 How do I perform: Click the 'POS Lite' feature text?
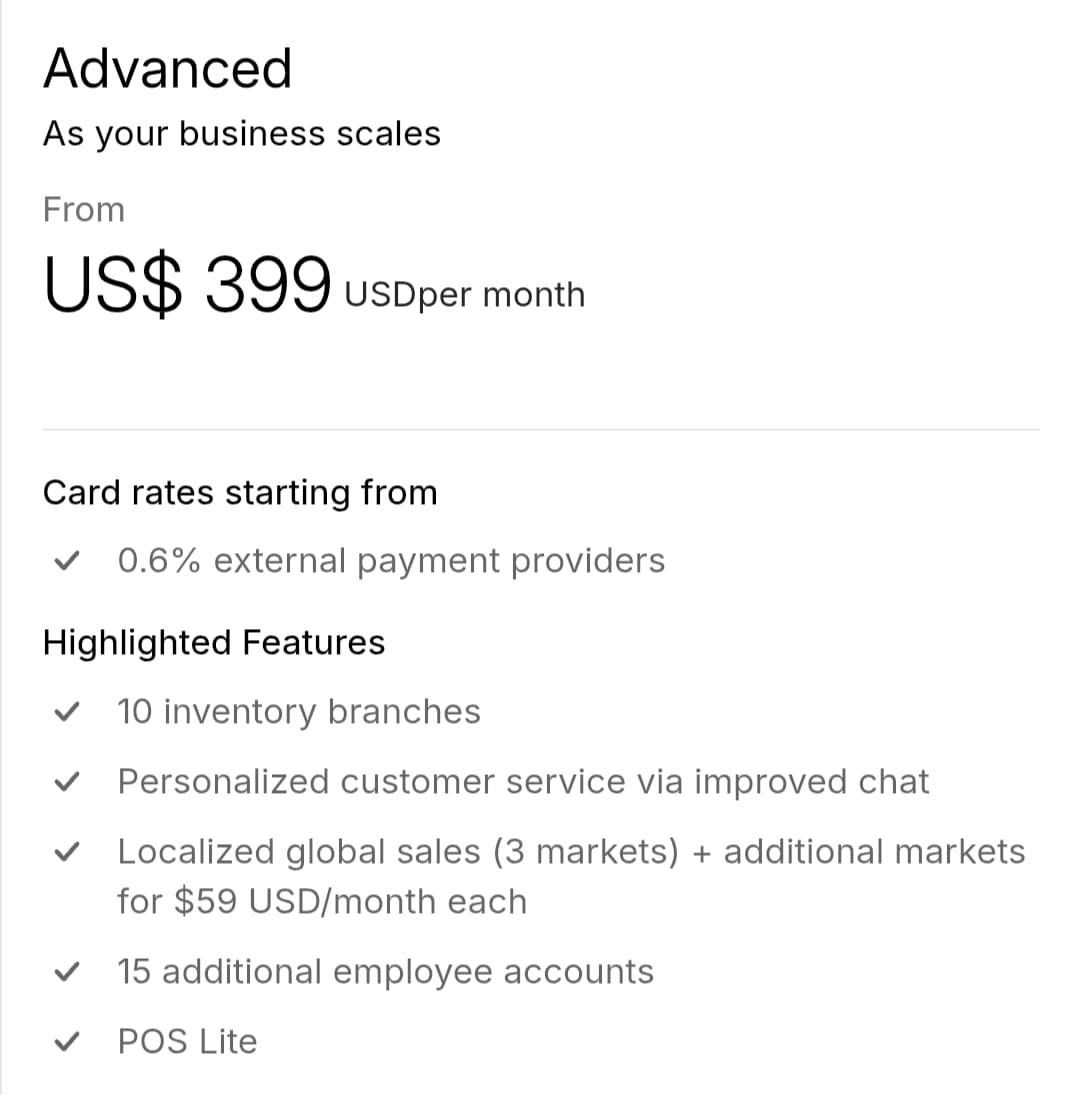[187, 1042]
